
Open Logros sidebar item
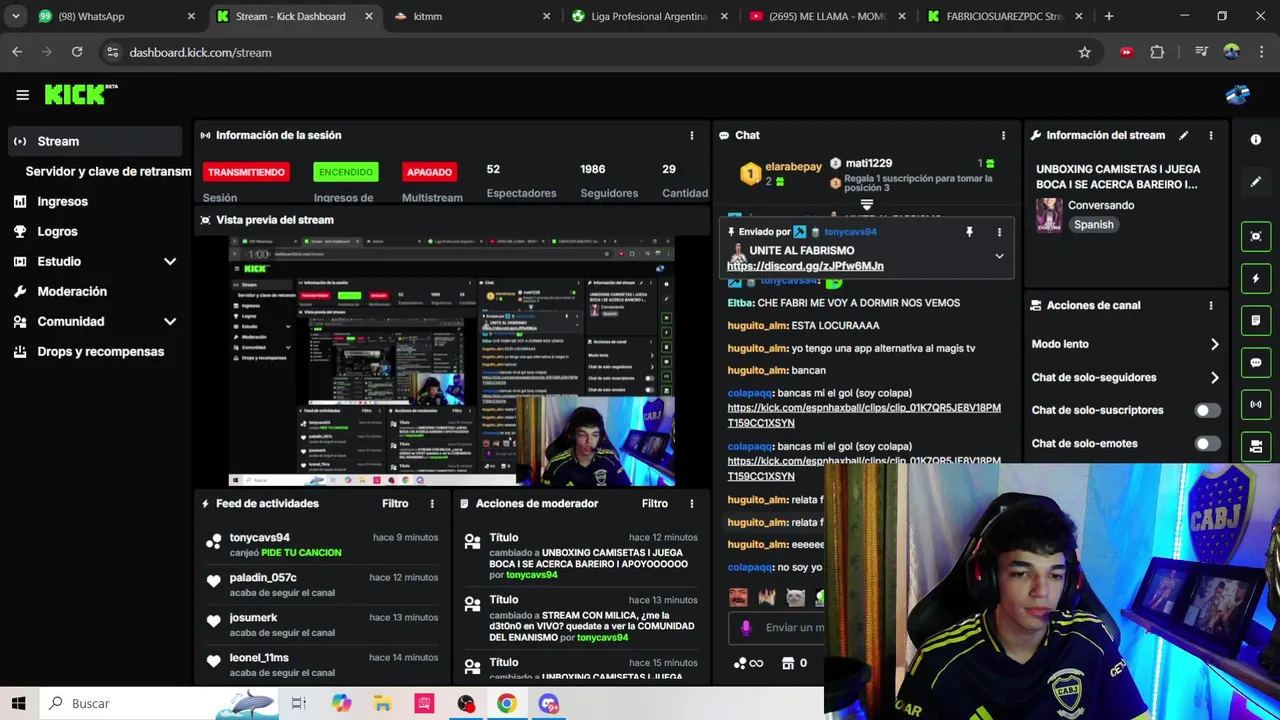pos(95,231)
